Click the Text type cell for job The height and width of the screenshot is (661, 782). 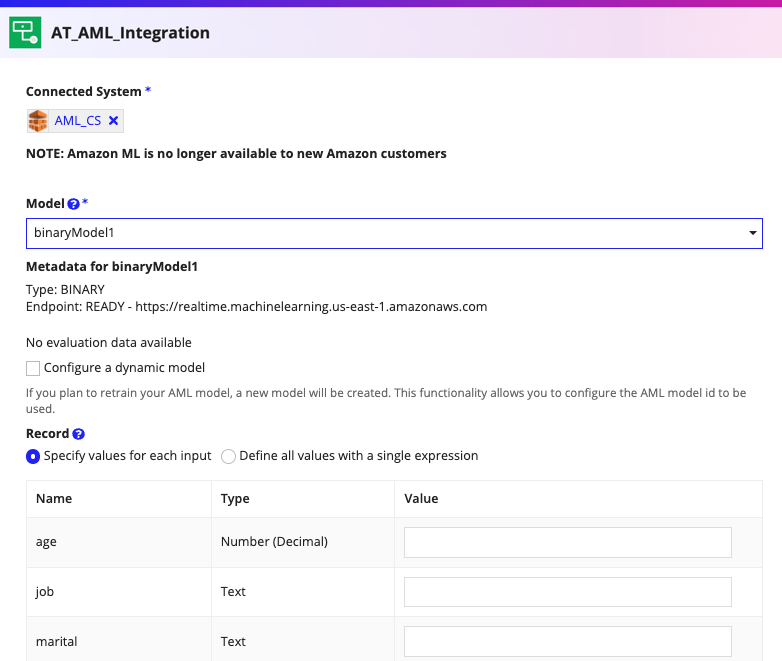click(x=303, y=592)
